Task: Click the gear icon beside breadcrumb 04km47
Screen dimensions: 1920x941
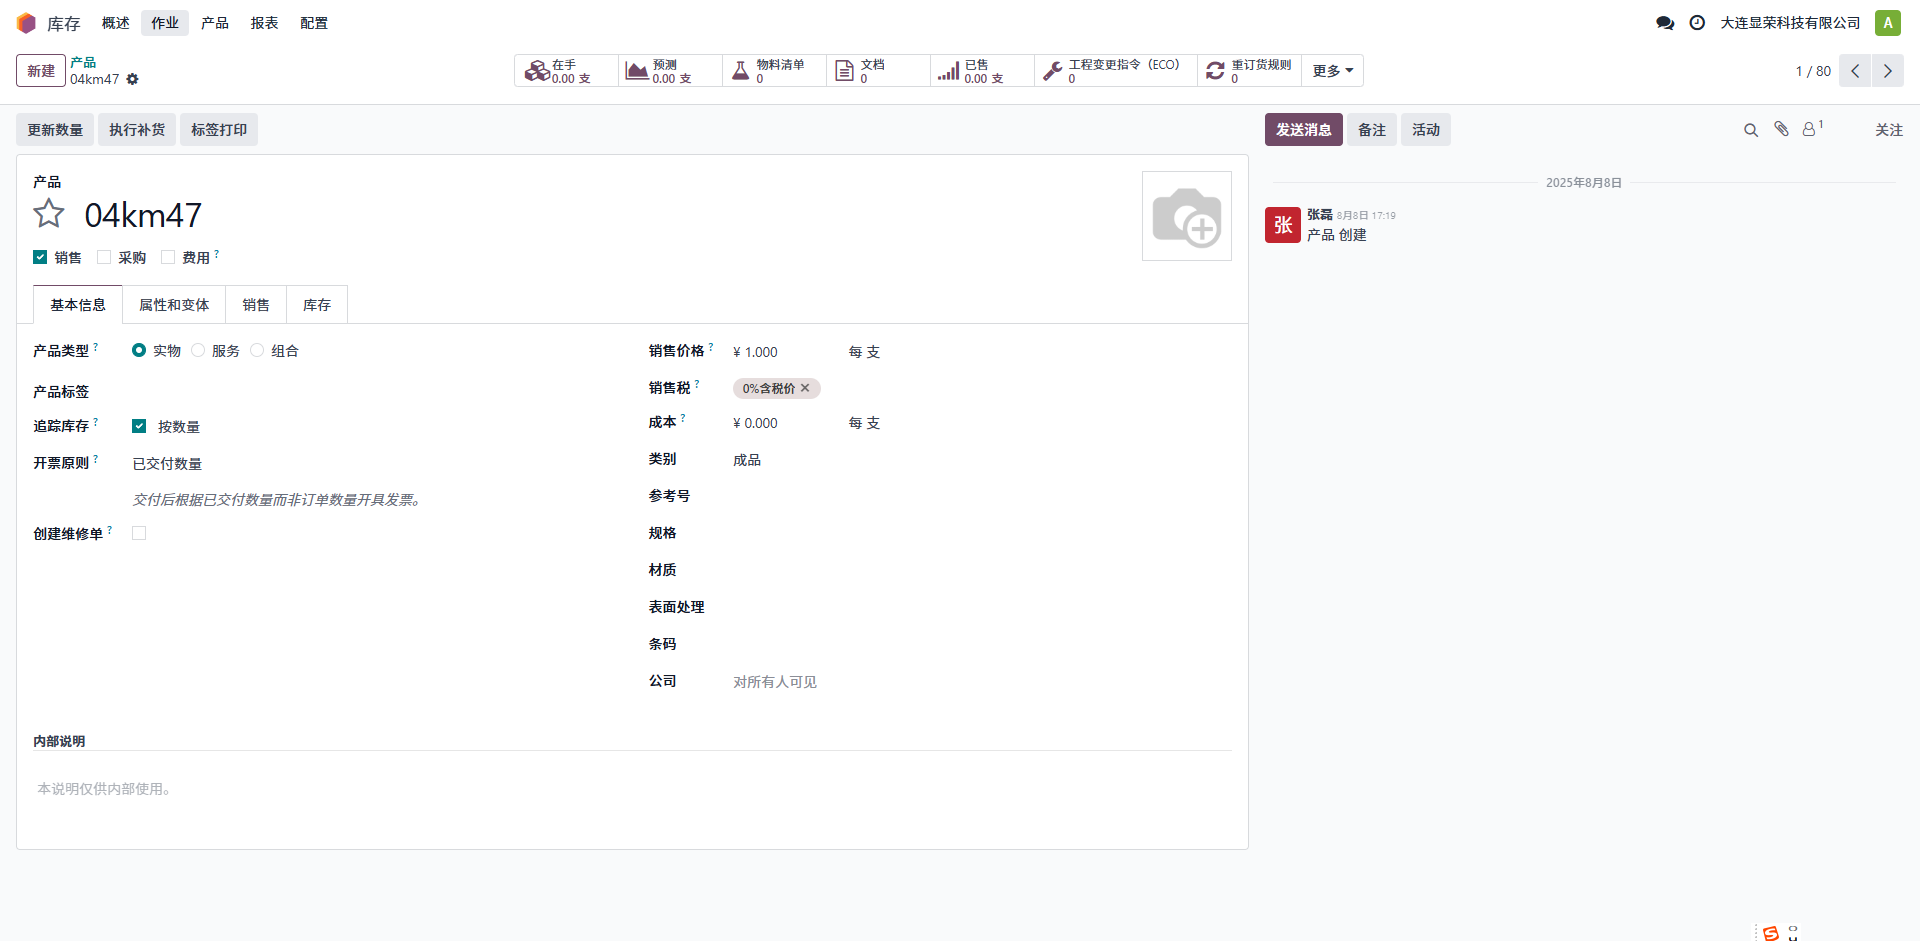Action: coord(132,79)
